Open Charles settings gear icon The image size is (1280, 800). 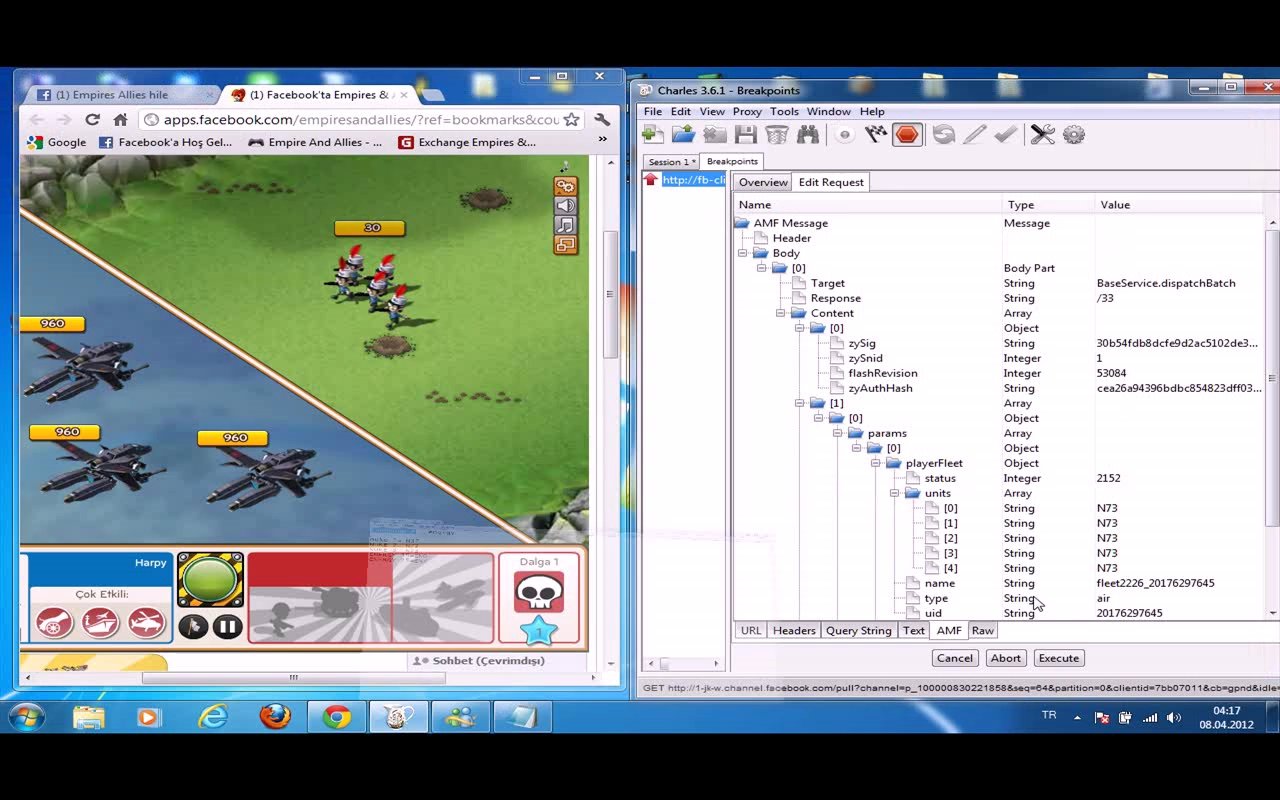pyautogui.click(x=1074, y=135)
